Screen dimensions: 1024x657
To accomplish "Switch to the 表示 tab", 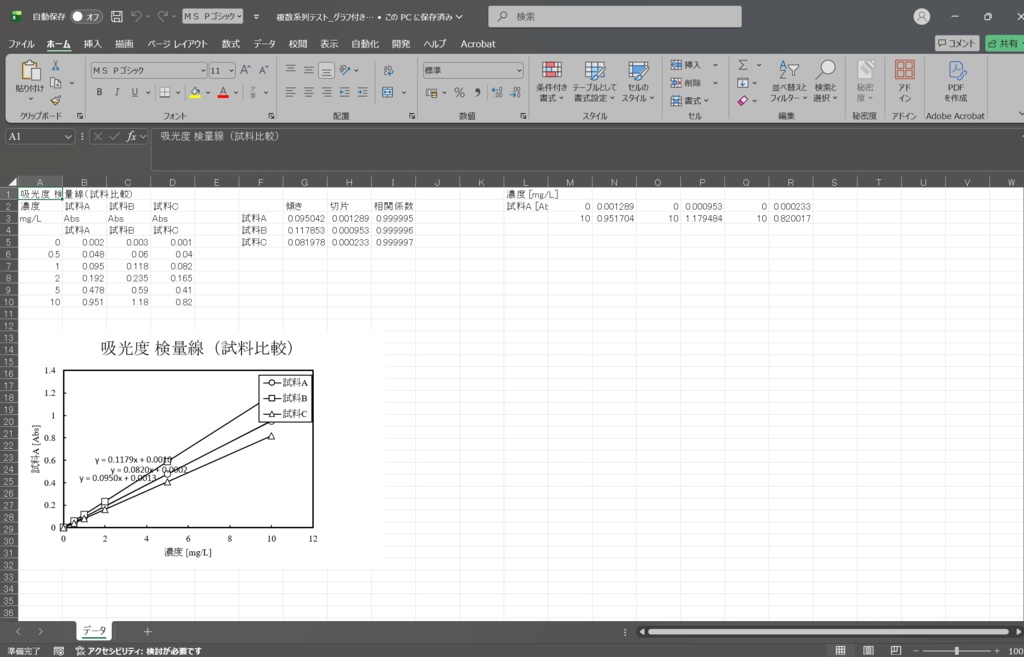I will pyautogui.click(x=329, y=44).
